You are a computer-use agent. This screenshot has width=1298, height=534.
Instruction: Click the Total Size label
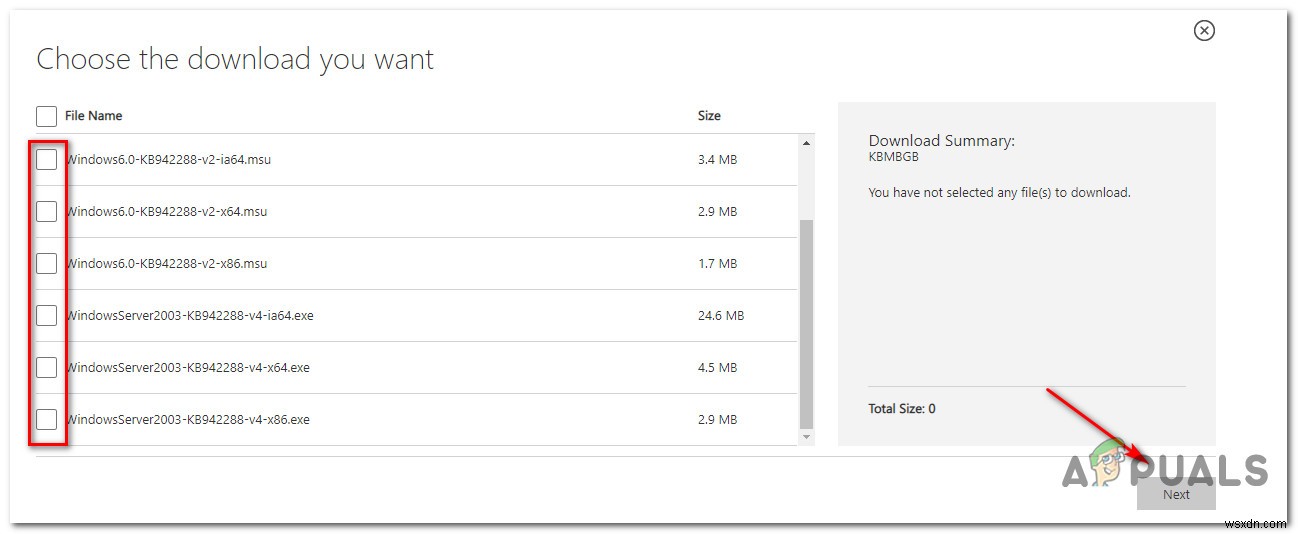(902, 409)
